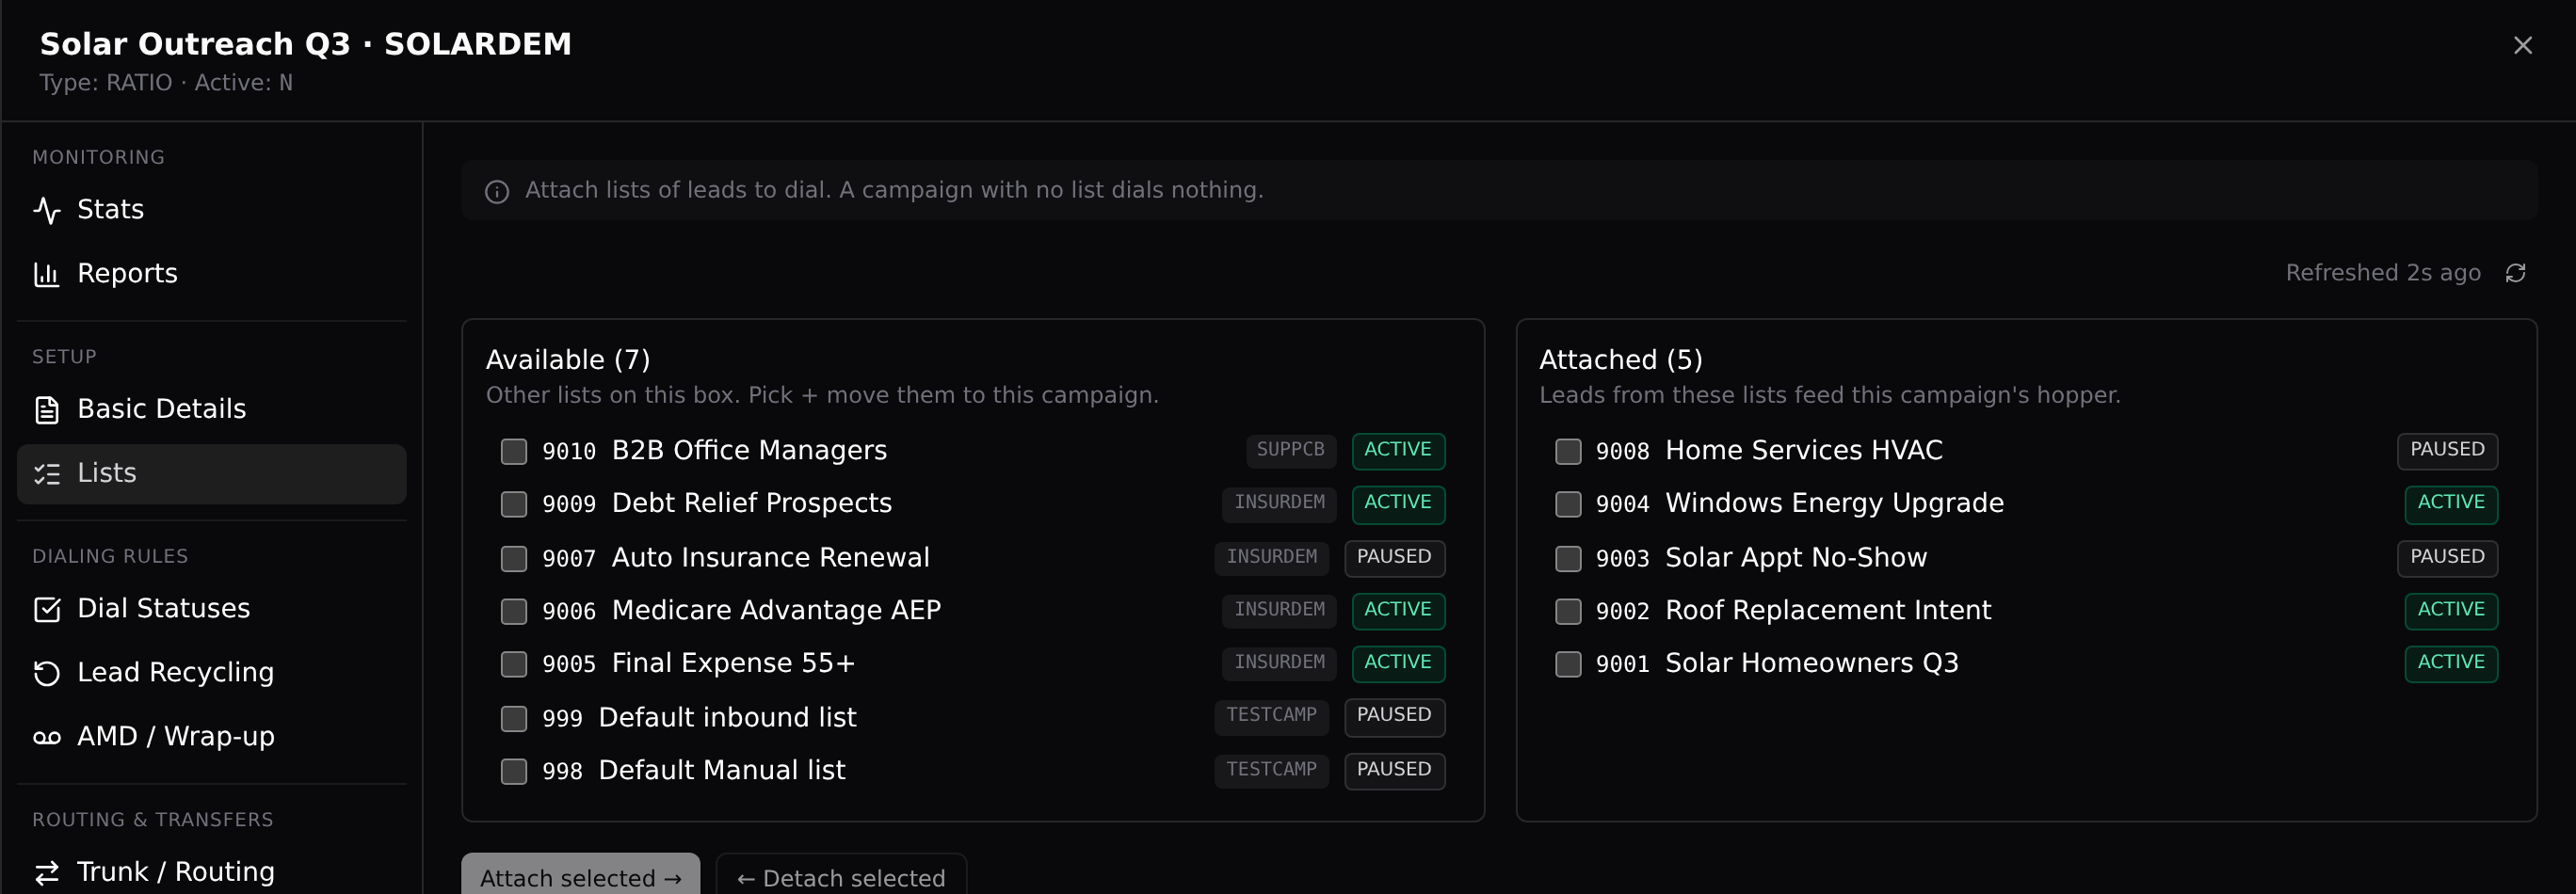
Task: Click the Roof Replacement Intent list name
Action: [1828, 611]
